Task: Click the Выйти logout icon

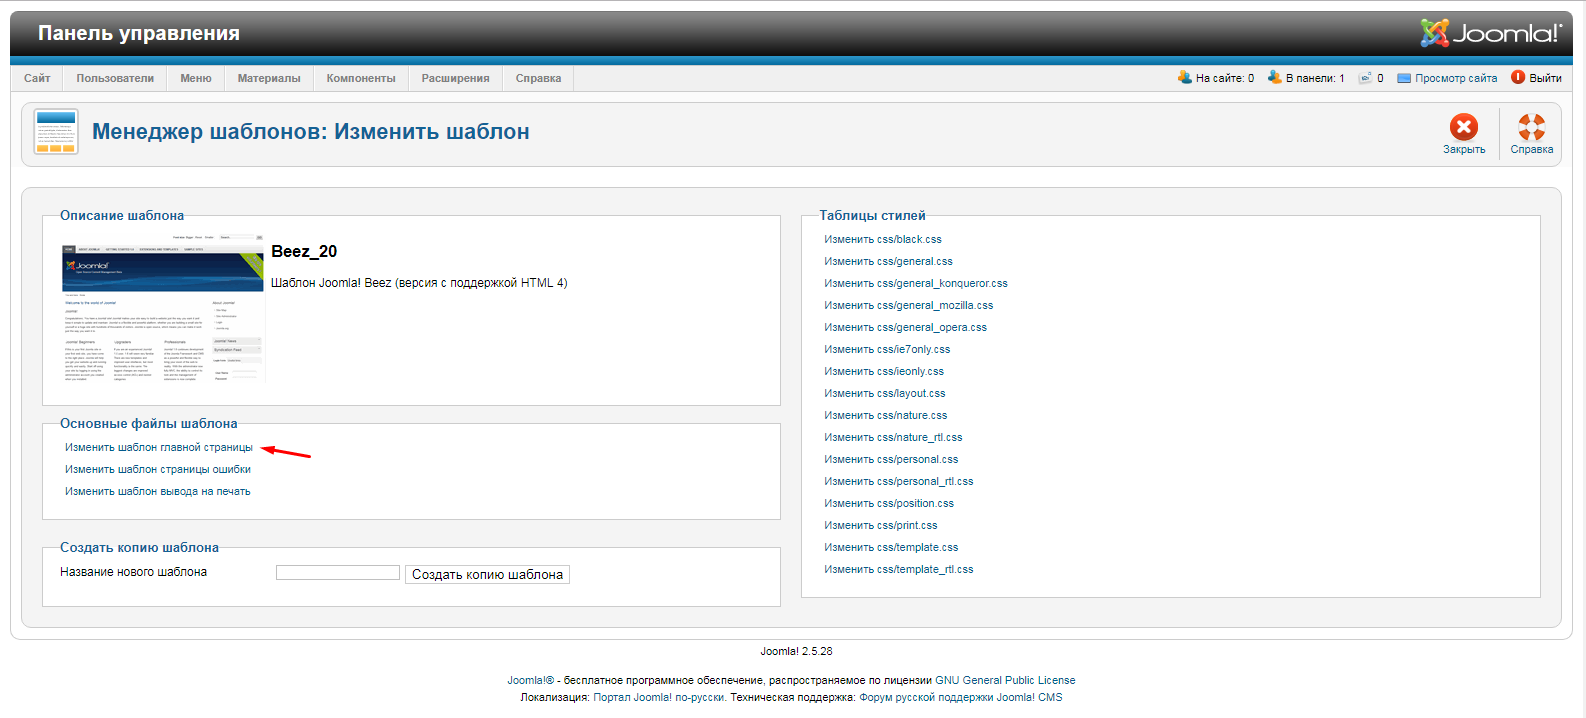Action: point(1518,78)
